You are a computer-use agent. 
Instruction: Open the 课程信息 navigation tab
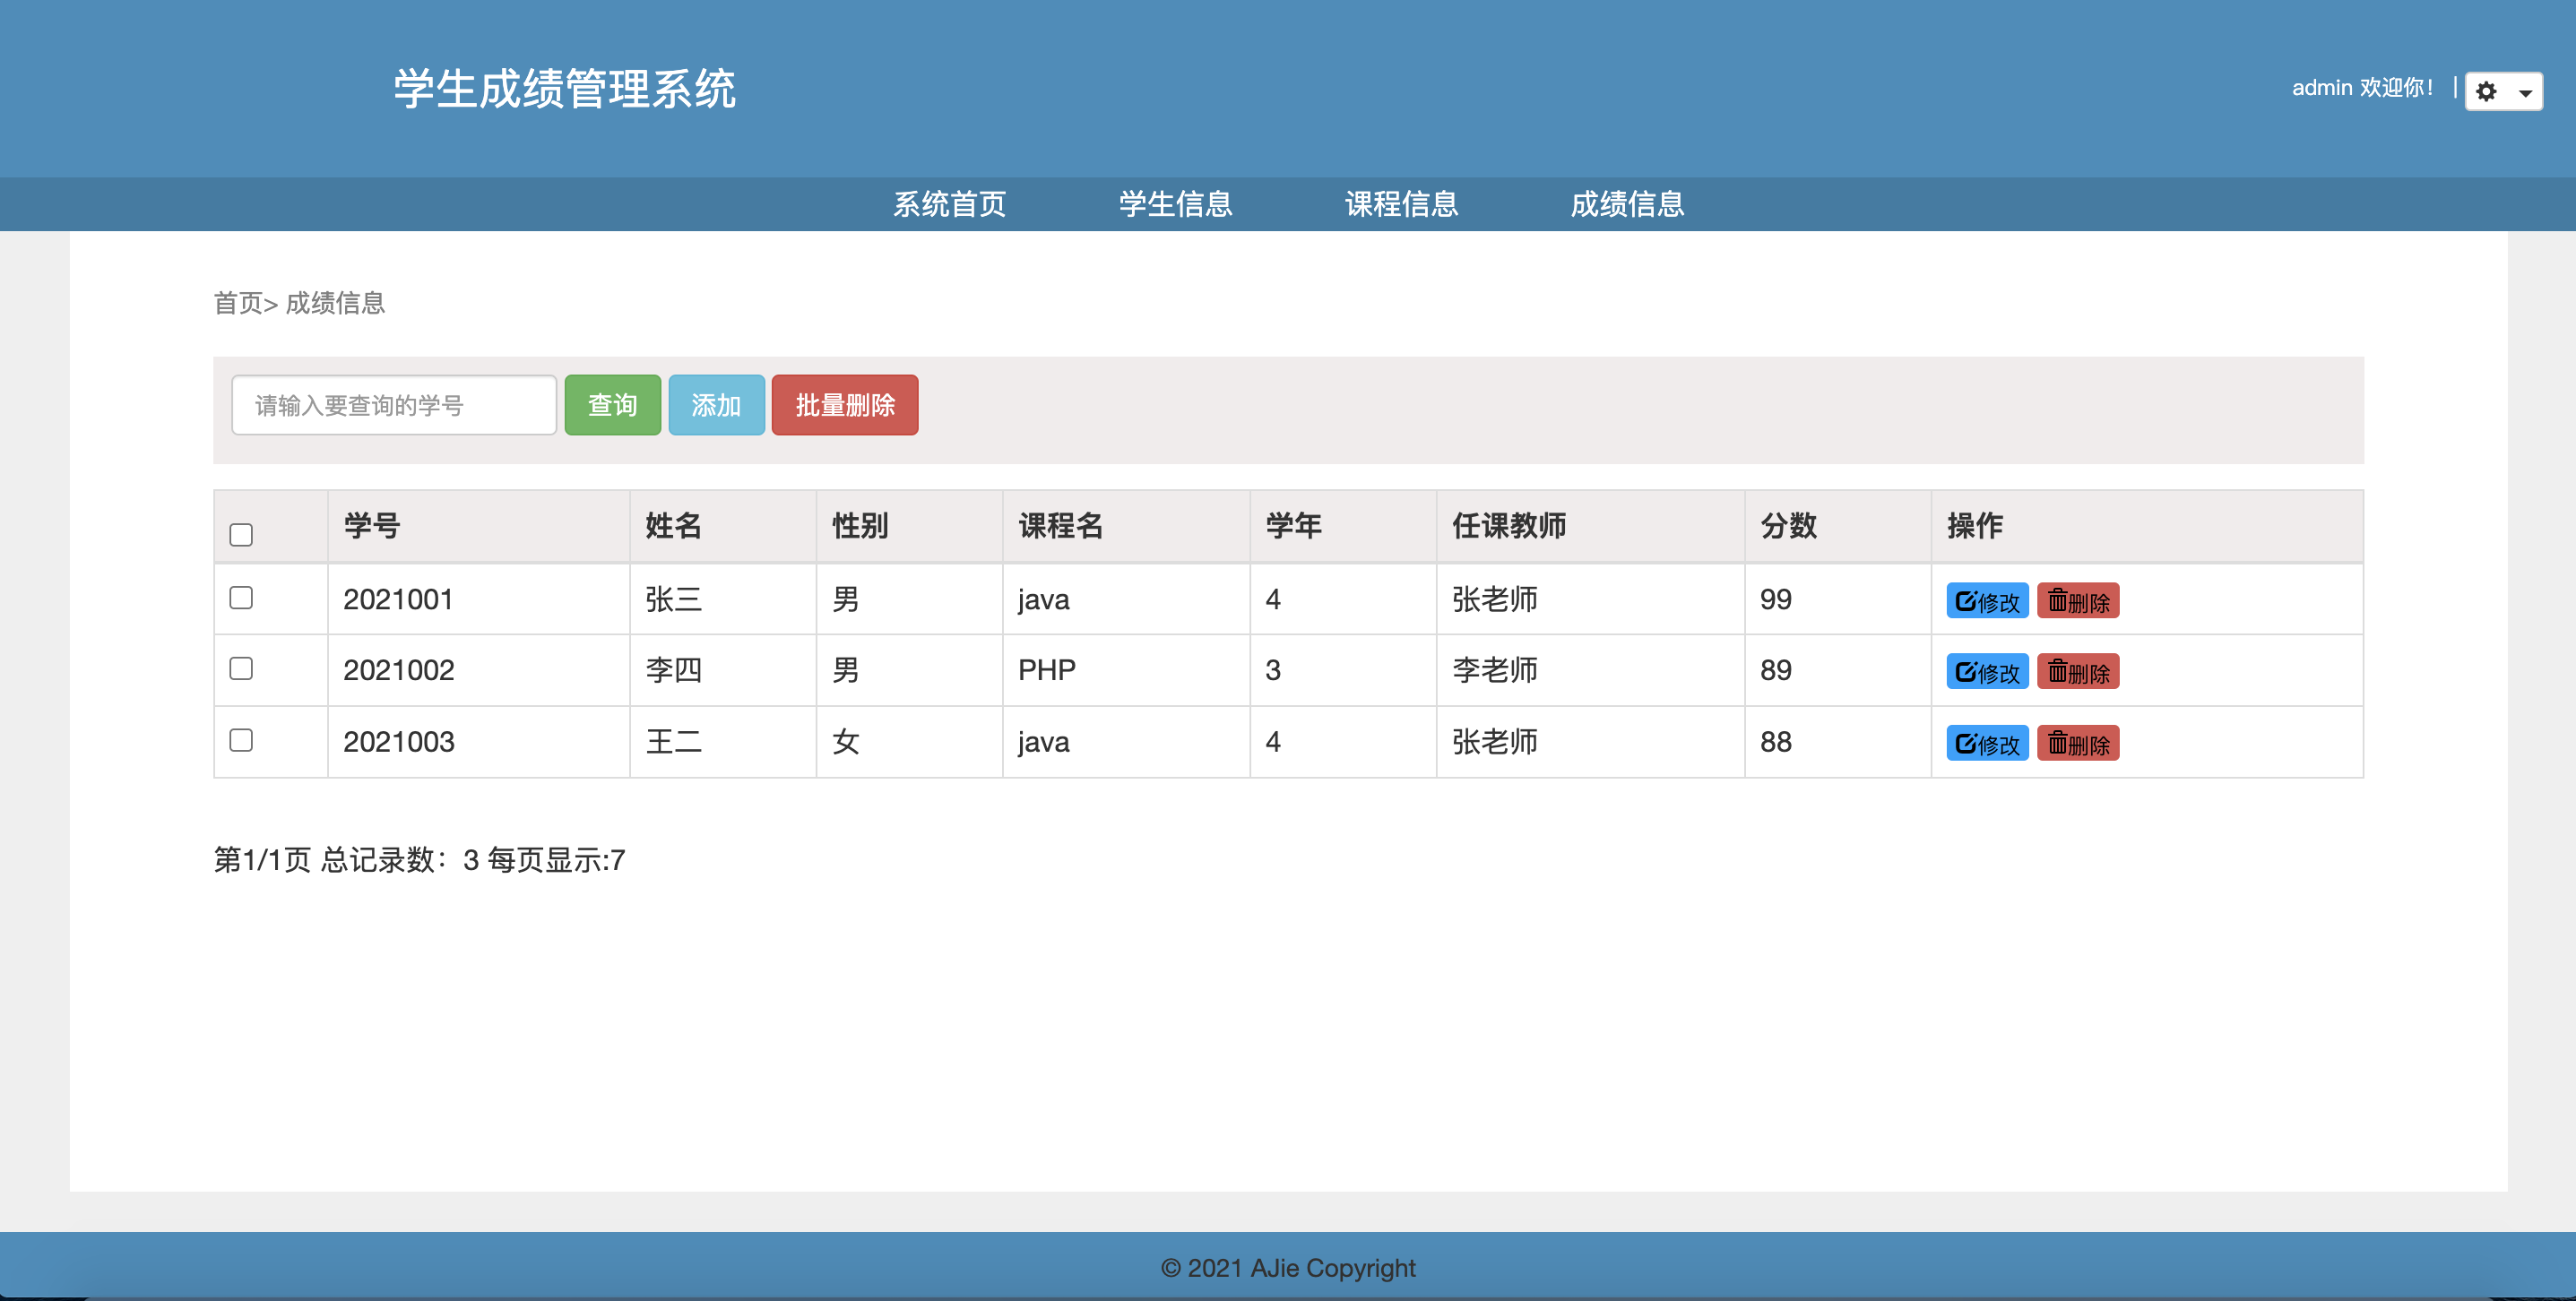pyautogui.click(x=1401, y=204)
